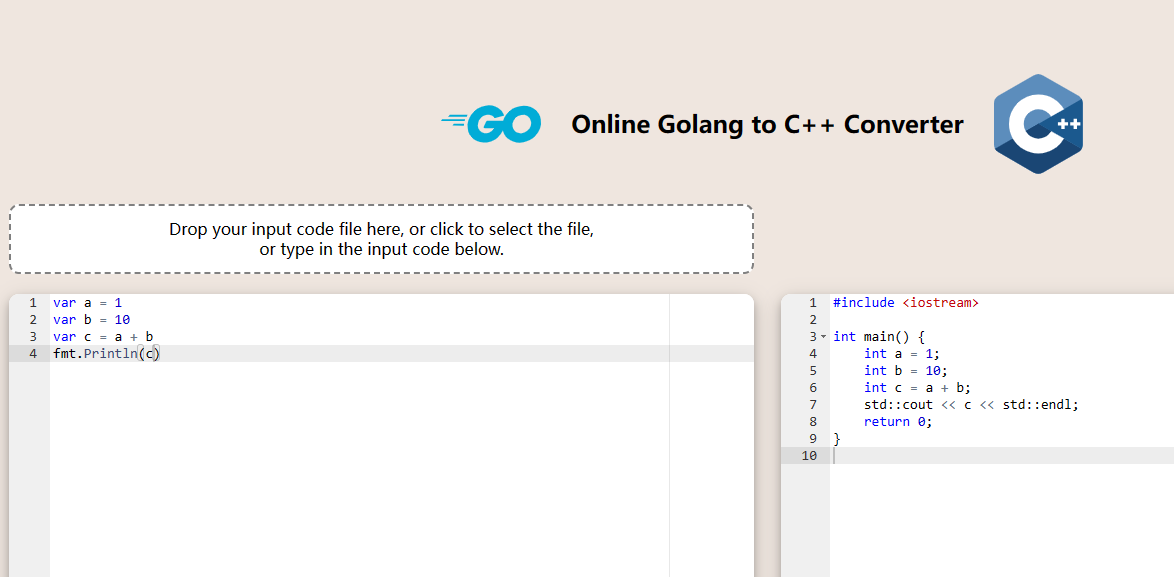Click output line '#include <iostream>'
1174x577 pixels.
[x=906, y=302]
